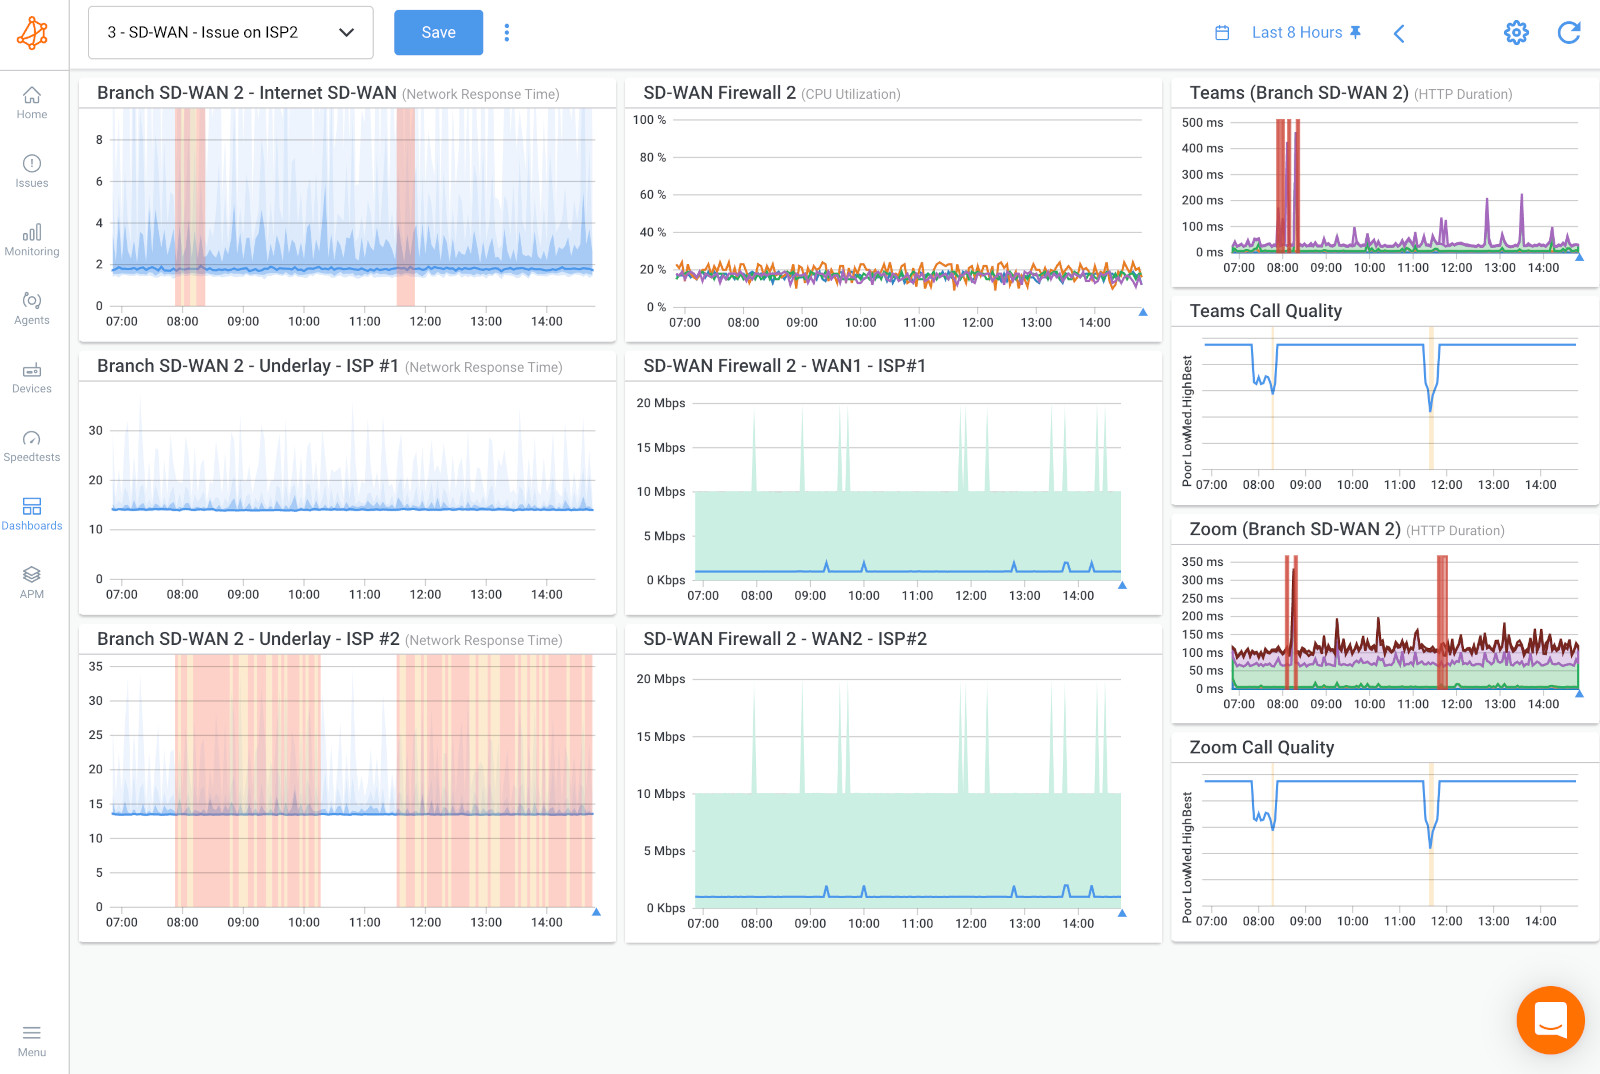Image resolution: width=1600 pixels, height=1074 pixels.
Task: Open the APM section
Action: pyautogui.click(x=32, y=582)
